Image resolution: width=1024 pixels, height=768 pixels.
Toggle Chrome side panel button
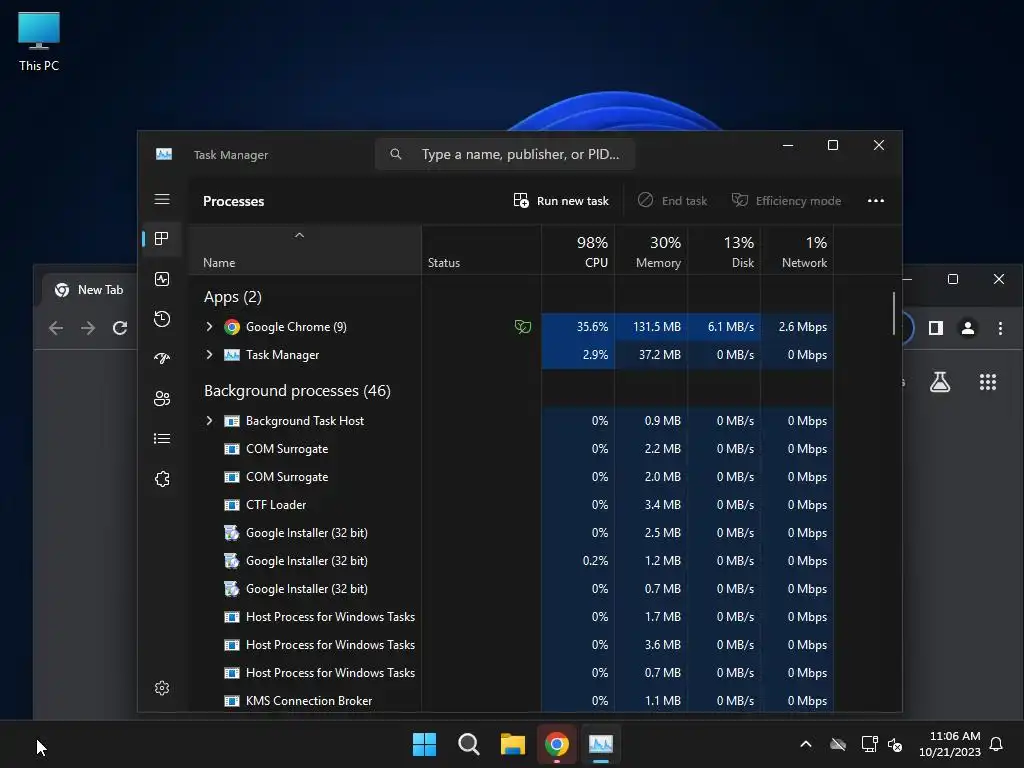tap(936, 328)
